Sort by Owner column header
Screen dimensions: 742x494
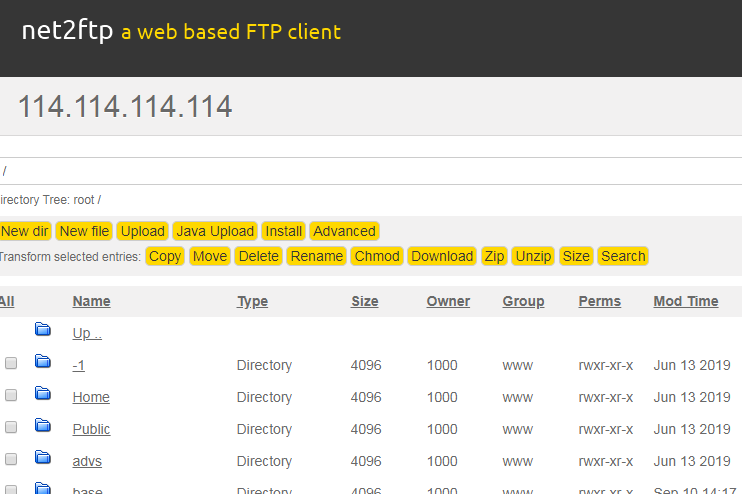(x=448, y=301)
